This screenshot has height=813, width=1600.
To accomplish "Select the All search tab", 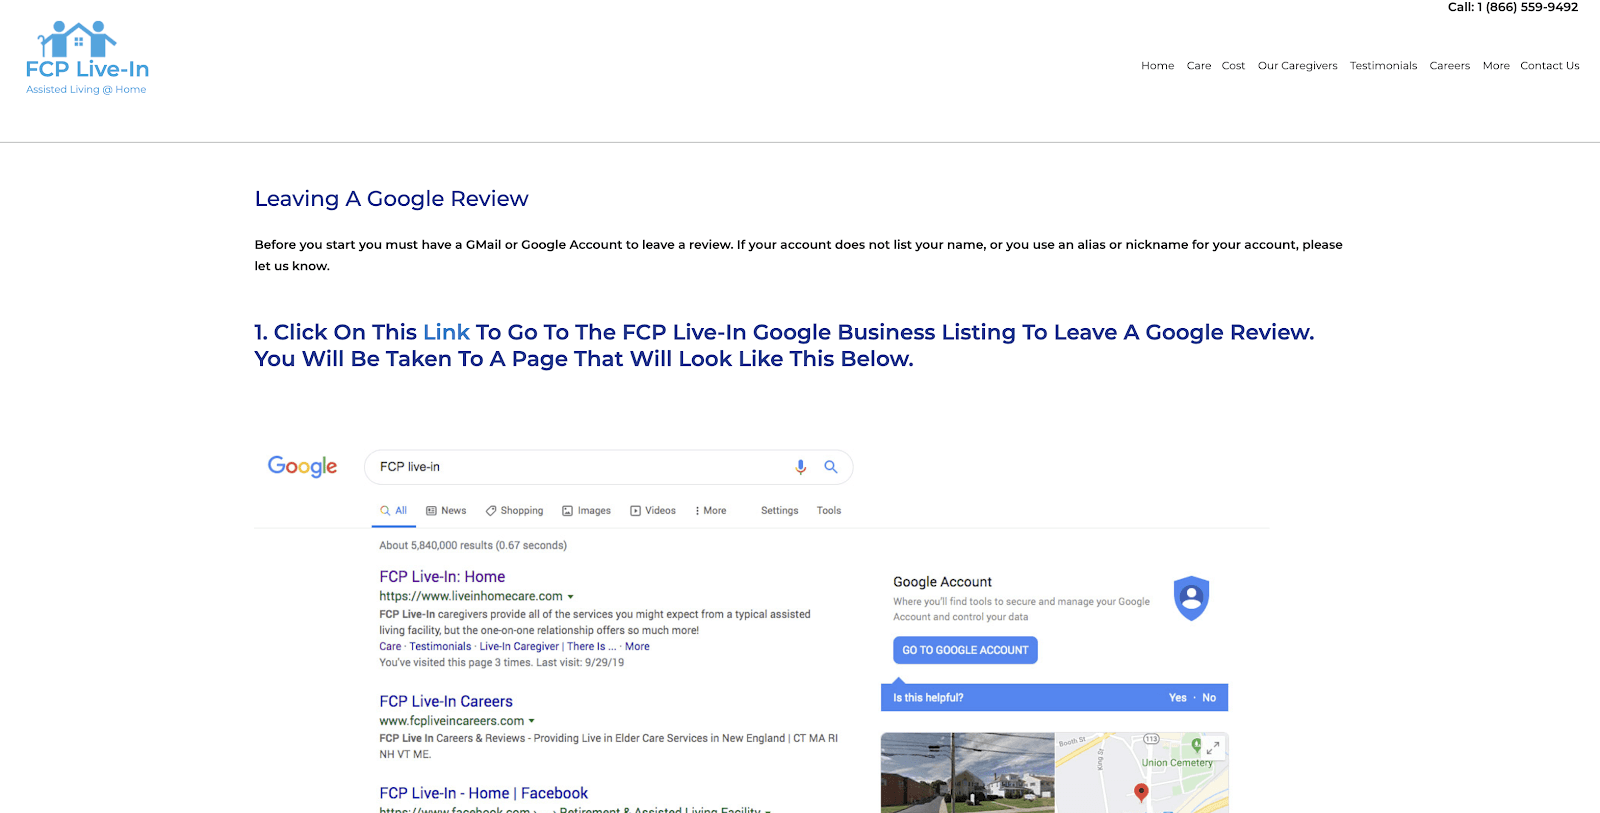I will 394,511.
